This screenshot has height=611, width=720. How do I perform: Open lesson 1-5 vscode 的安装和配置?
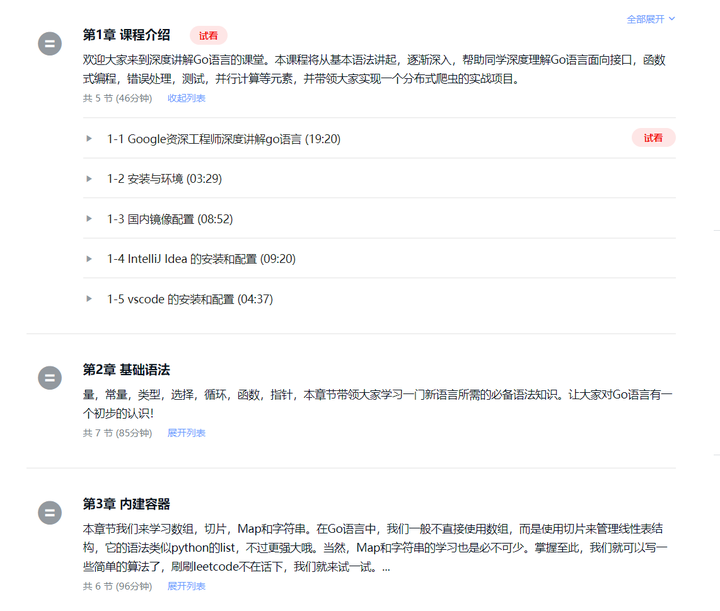pos(190,299)
